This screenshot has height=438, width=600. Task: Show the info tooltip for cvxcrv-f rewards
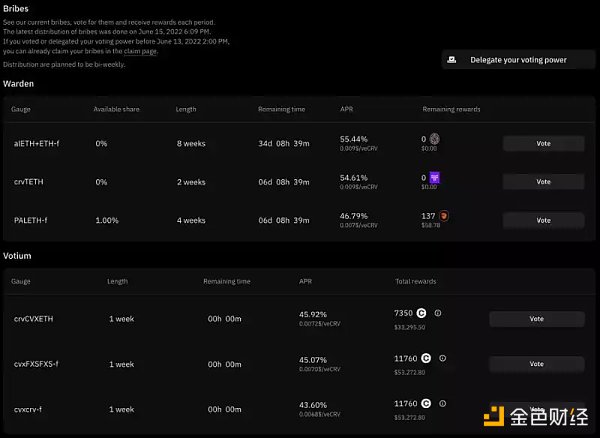coord(443,403)
